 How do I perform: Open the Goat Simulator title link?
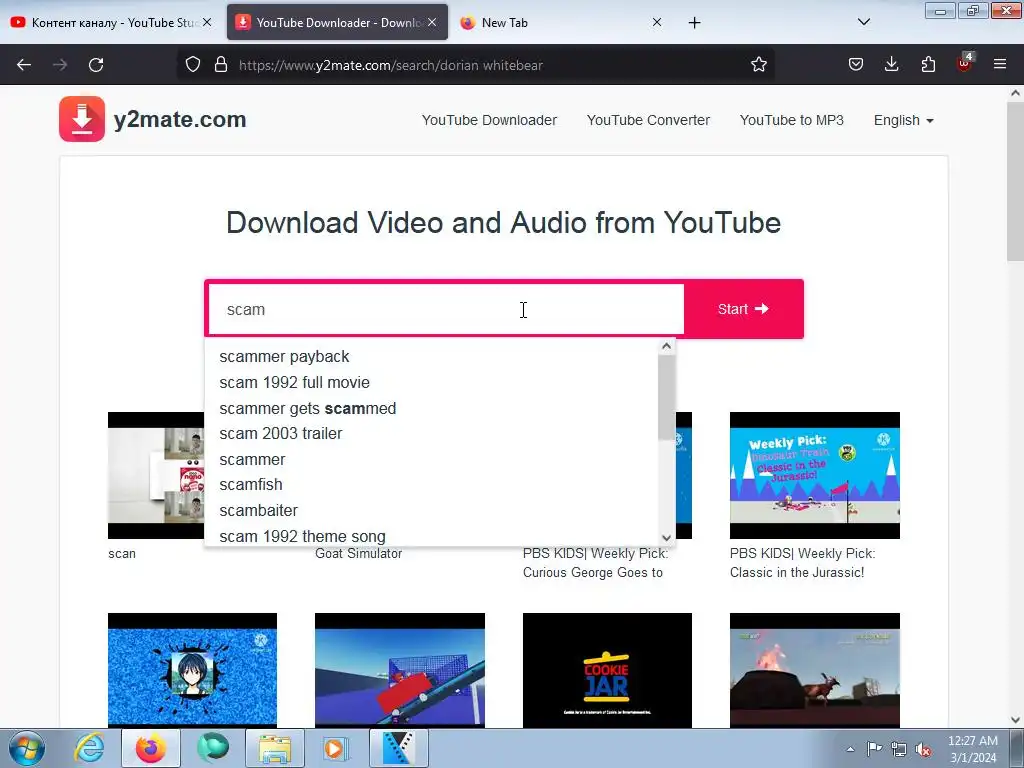(359, 554)
